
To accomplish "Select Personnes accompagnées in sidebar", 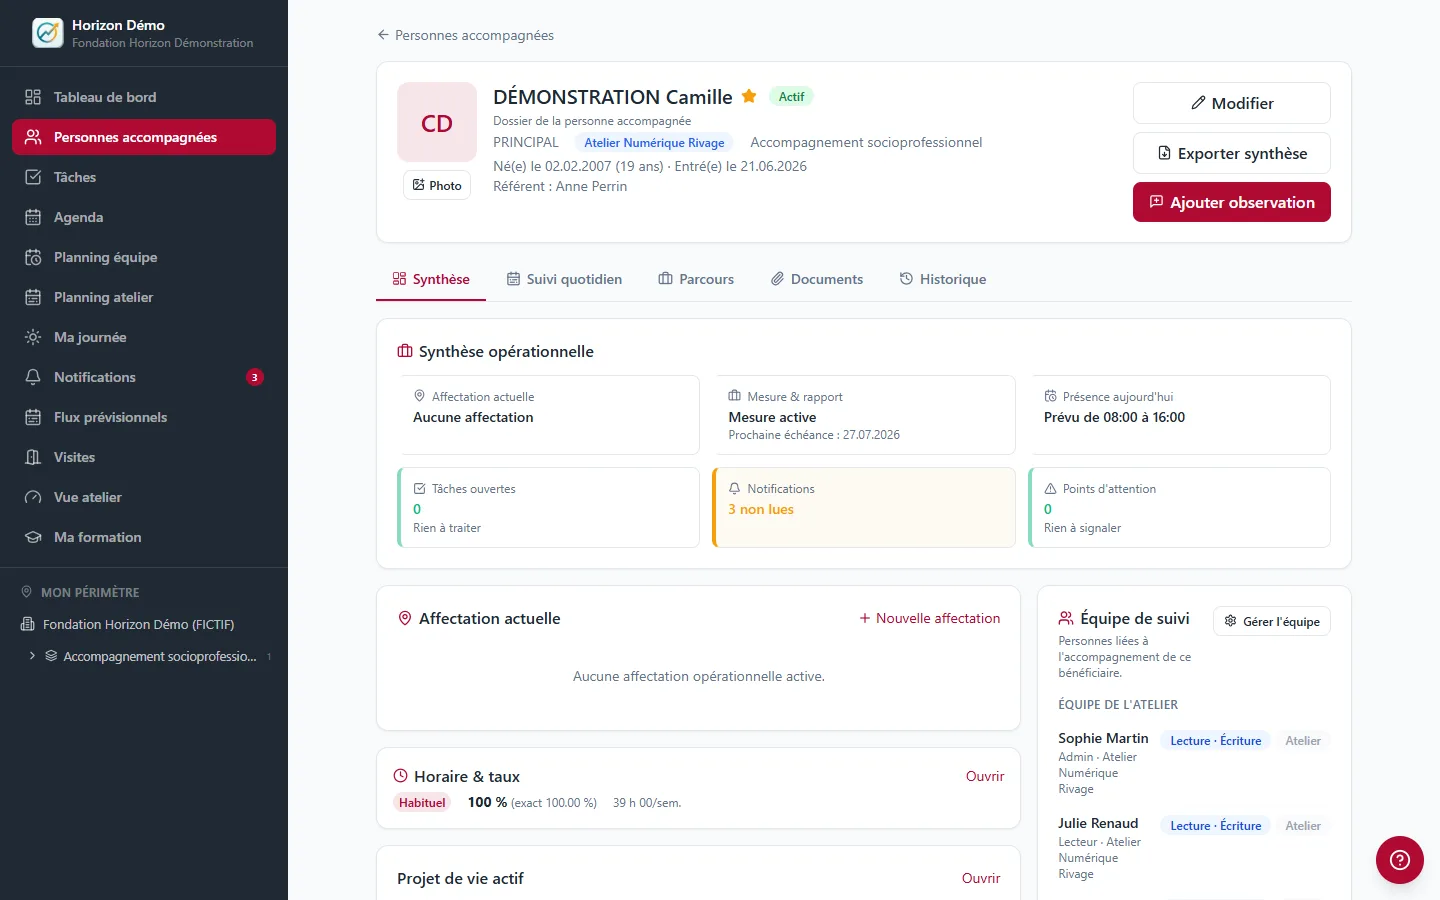I will (x=144, y=137).
